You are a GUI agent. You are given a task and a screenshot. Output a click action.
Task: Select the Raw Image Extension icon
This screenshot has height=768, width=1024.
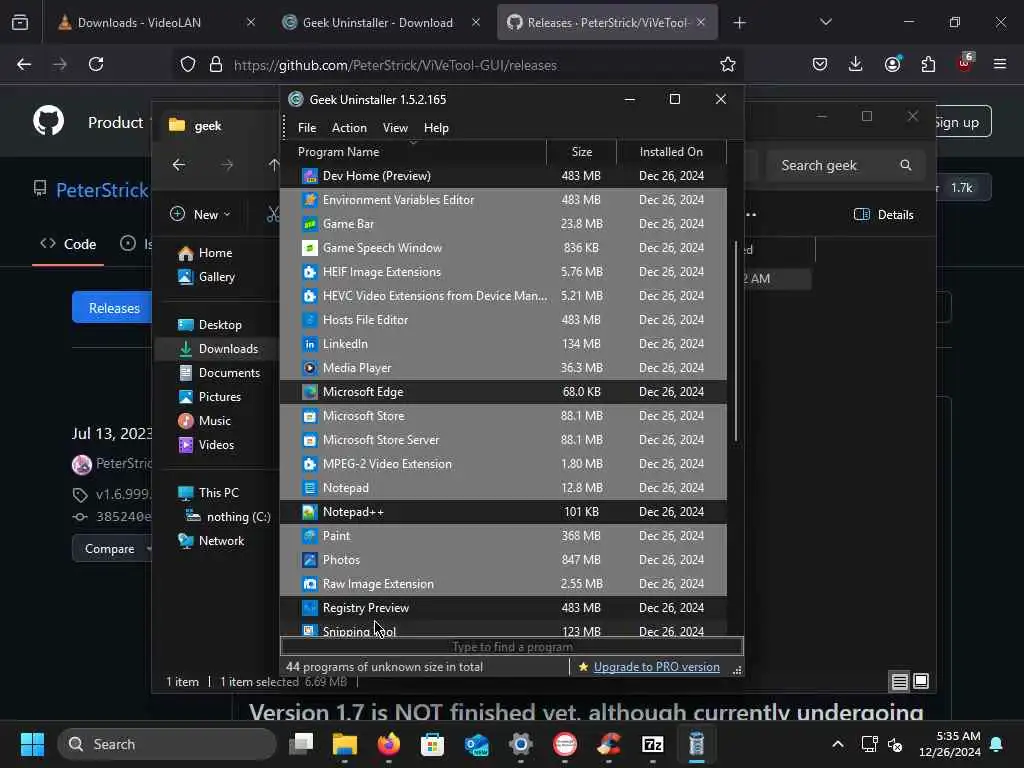pos(310,584)
